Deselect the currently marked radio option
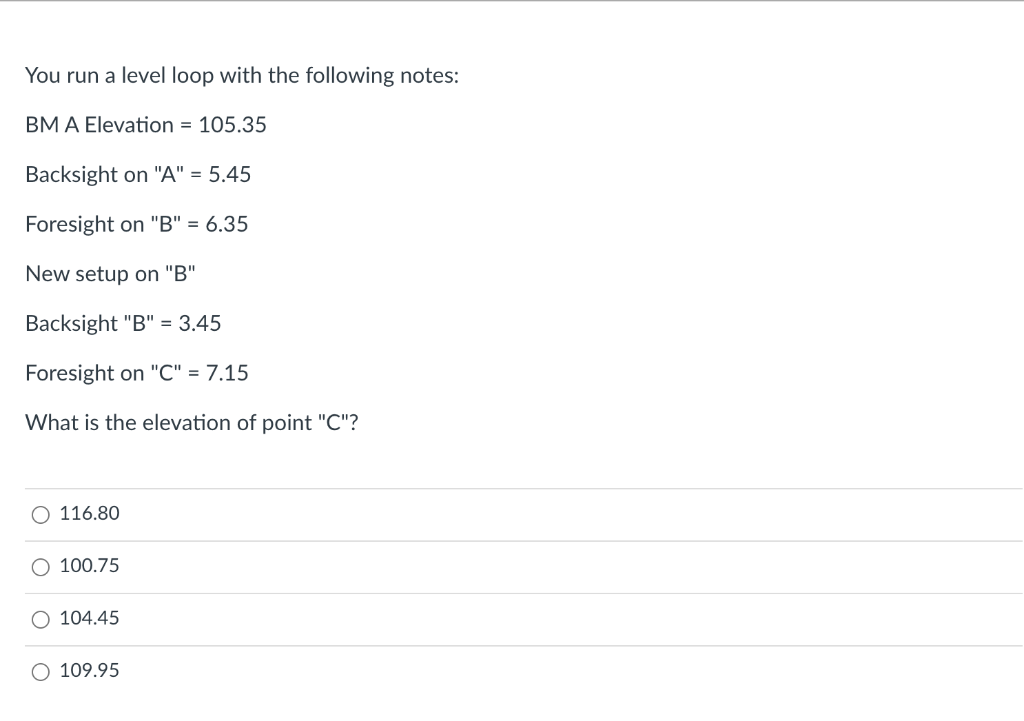1024x721 pixels. tap(40, 513)
